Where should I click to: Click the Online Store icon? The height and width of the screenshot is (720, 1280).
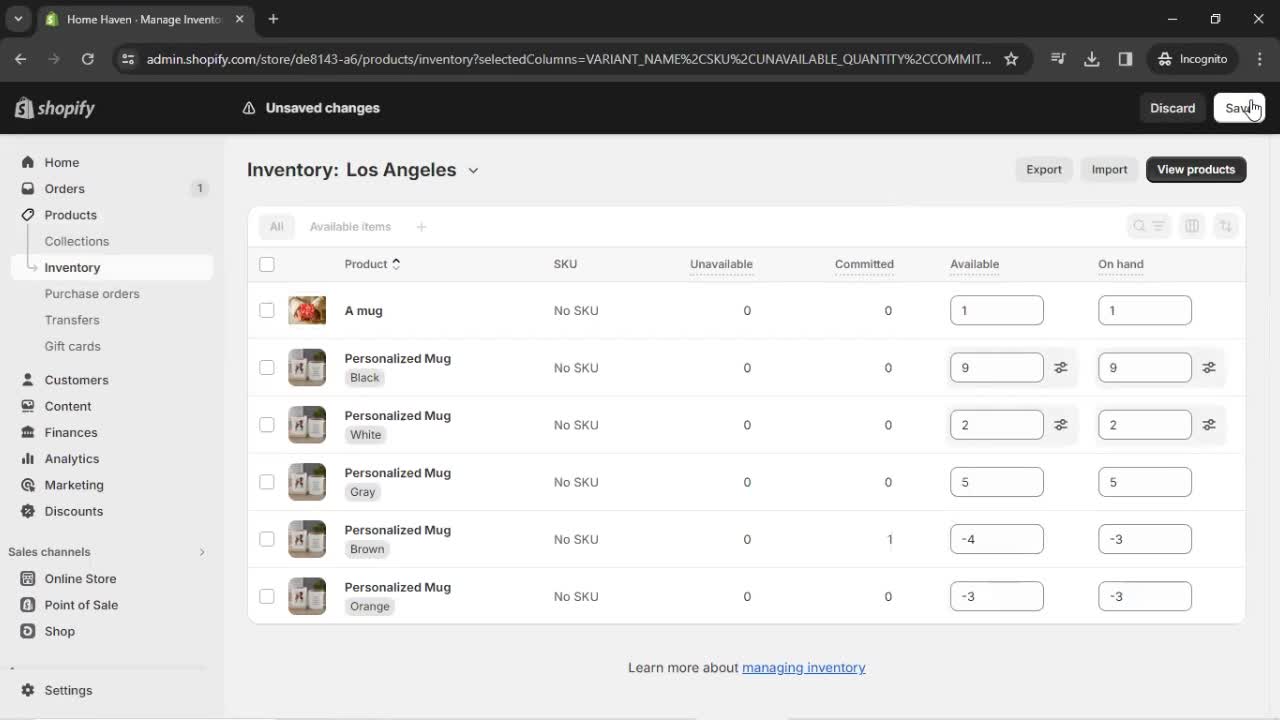tap(27, 578)
